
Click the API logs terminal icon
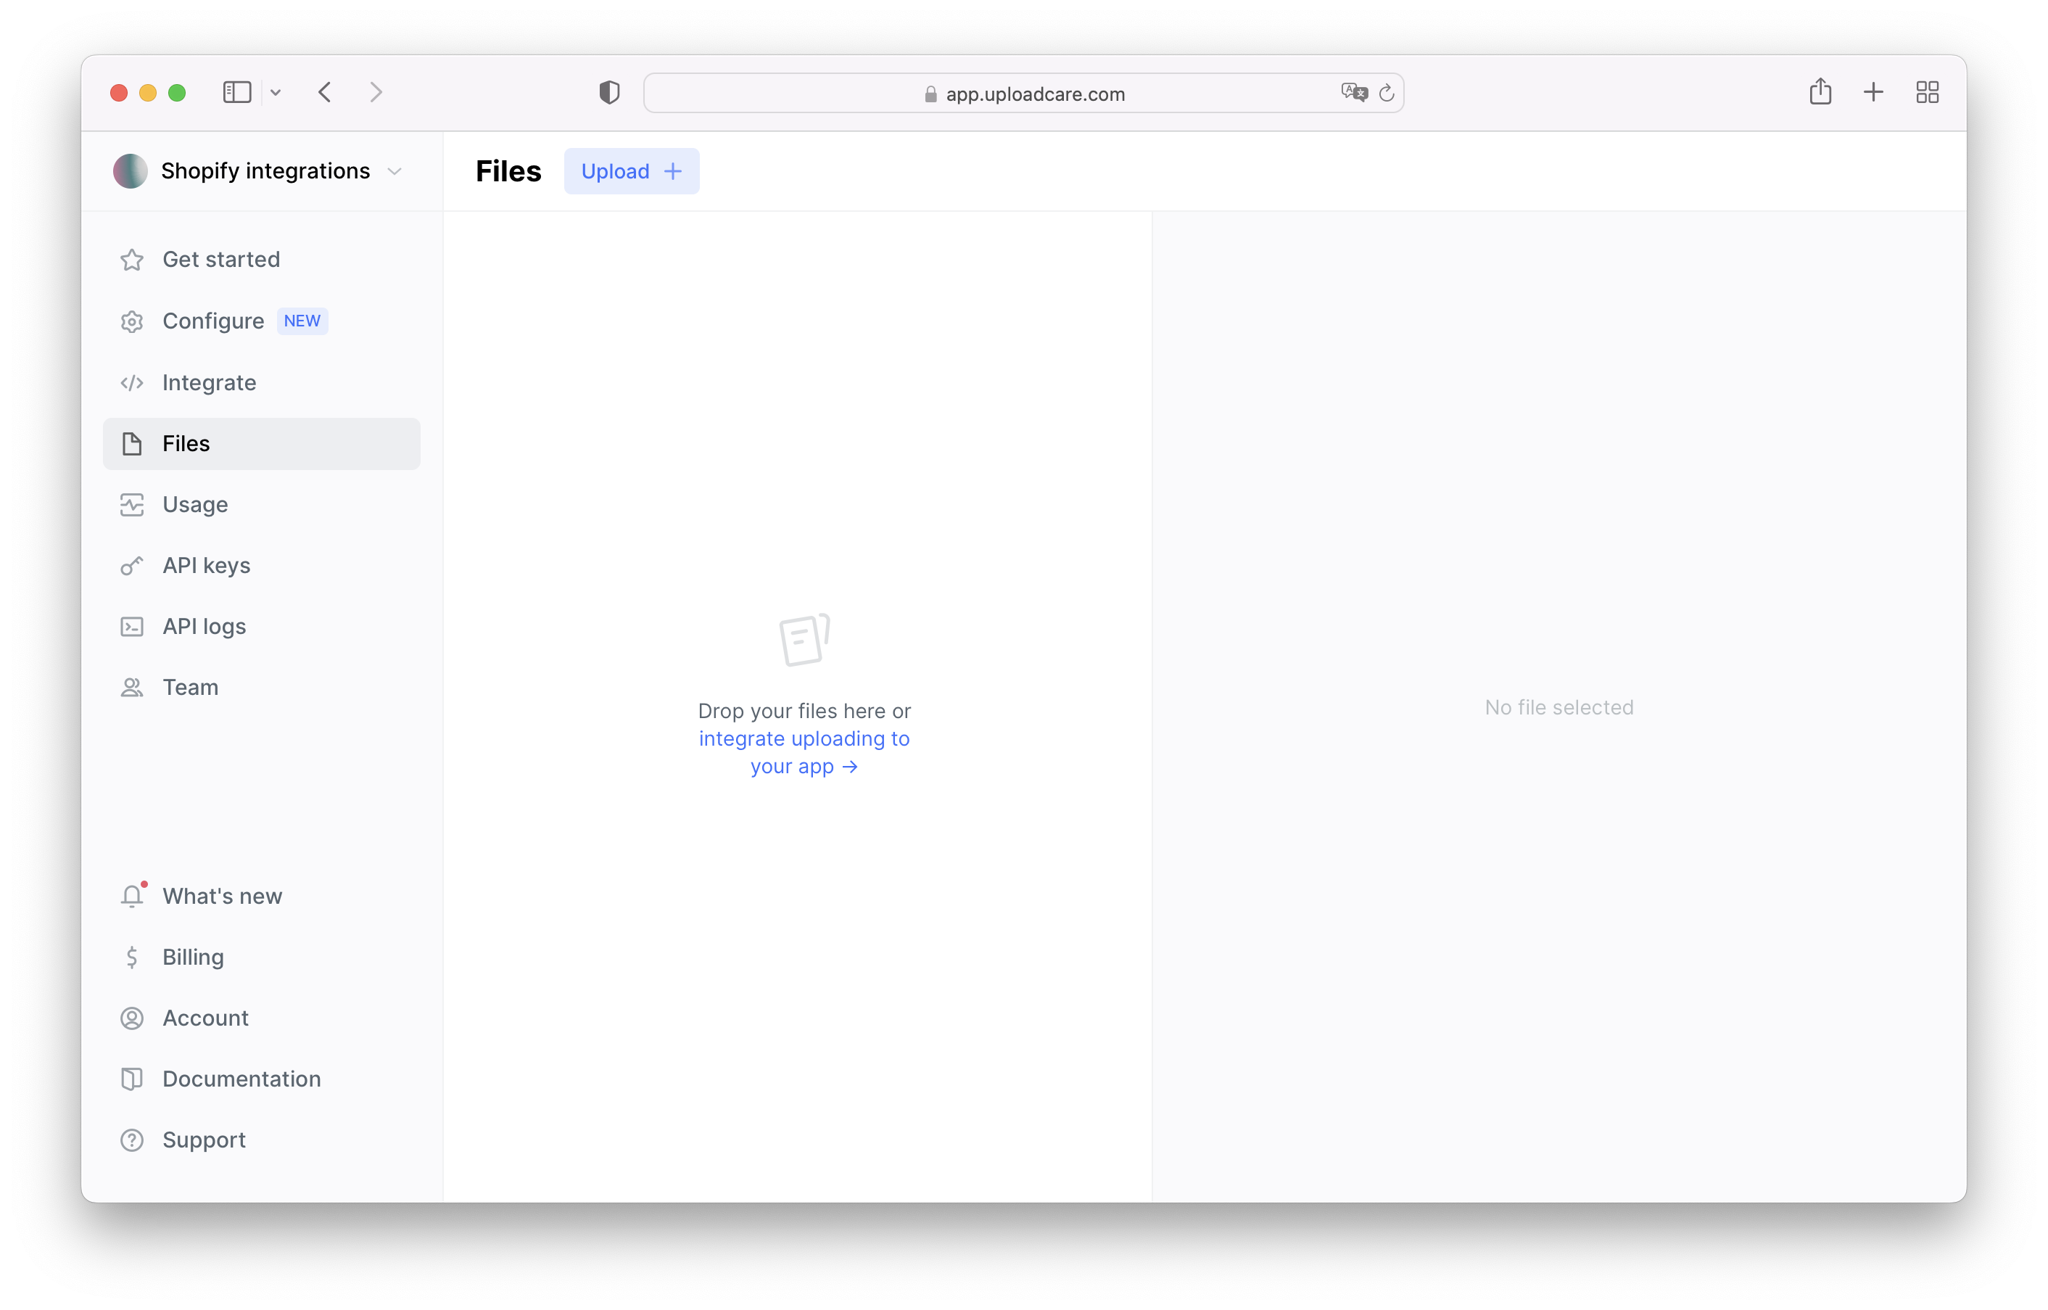coord(132,627)
